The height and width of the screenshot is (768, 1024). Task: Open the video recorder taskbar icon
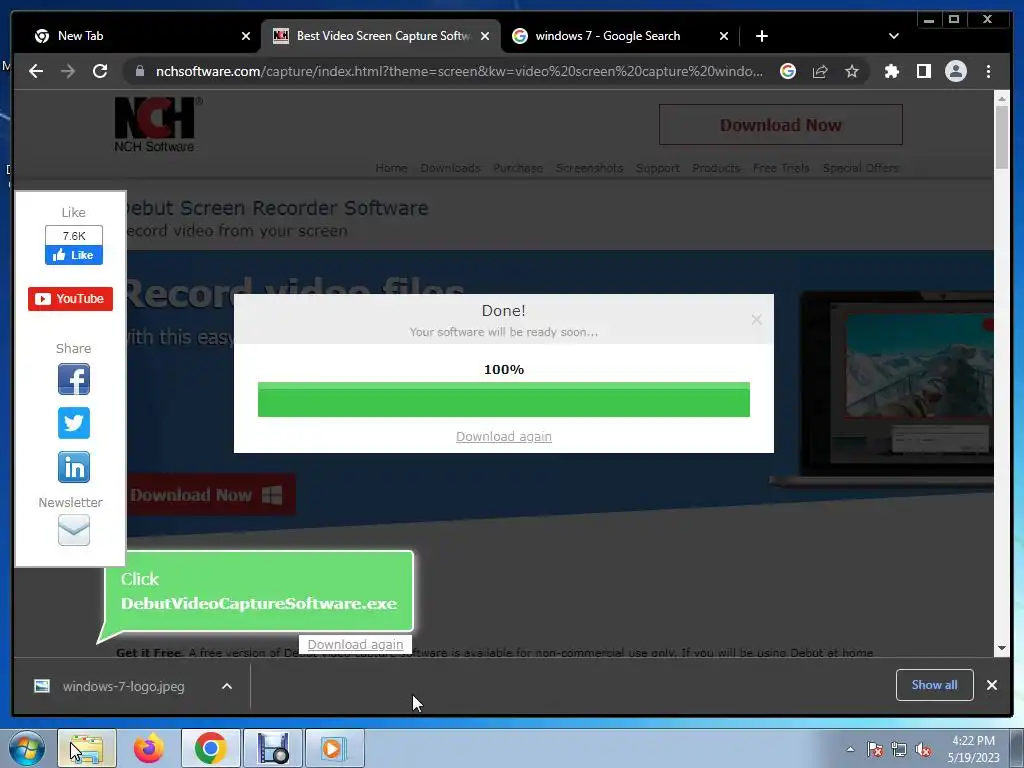click(x=272, y=748)
